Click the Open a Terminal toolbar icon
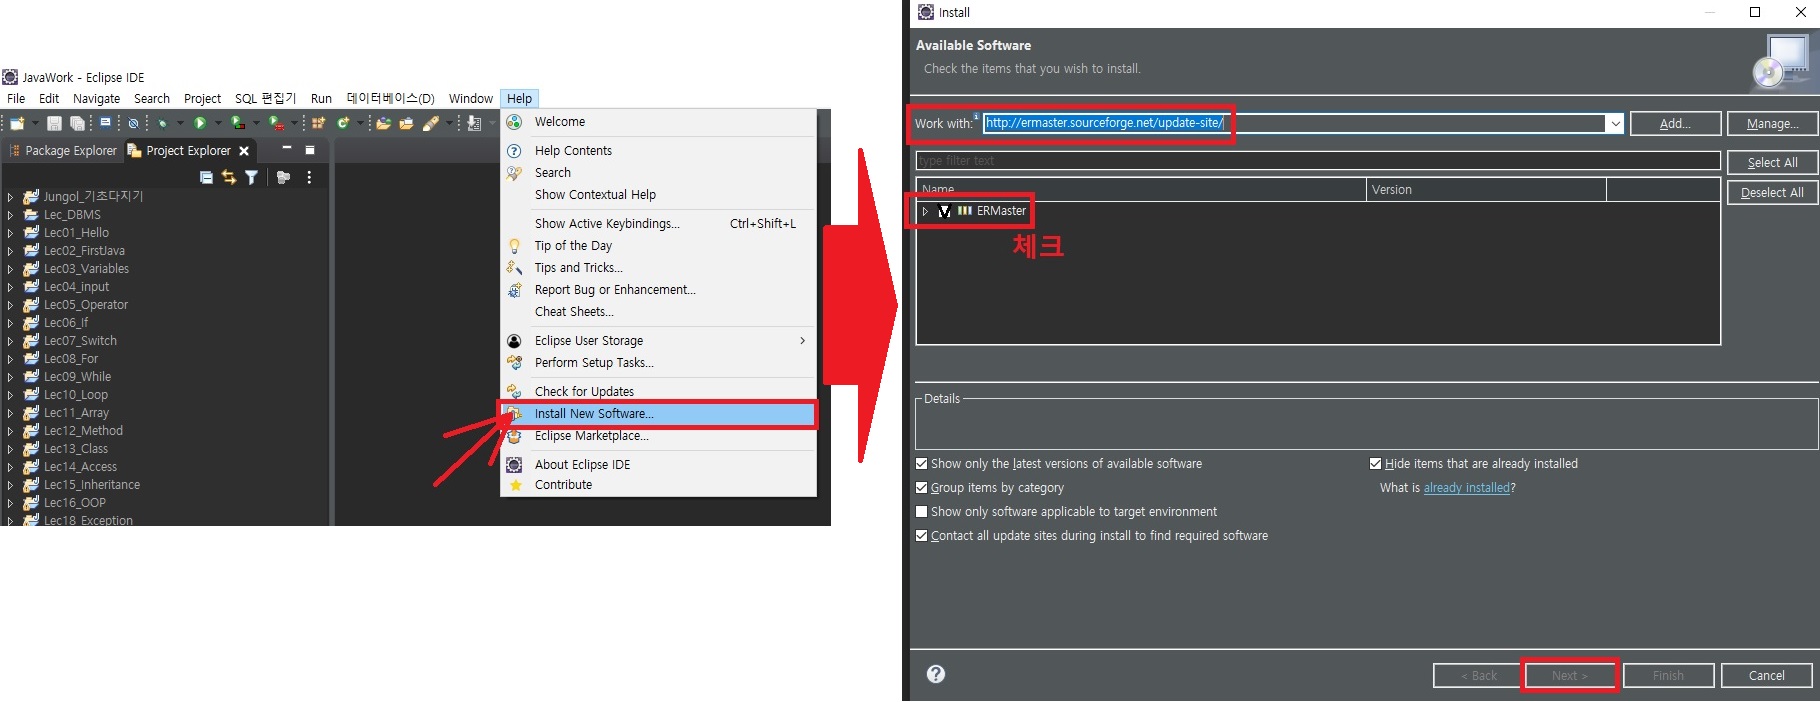The width and height of the screenshot is (1820, 702). 105,122
